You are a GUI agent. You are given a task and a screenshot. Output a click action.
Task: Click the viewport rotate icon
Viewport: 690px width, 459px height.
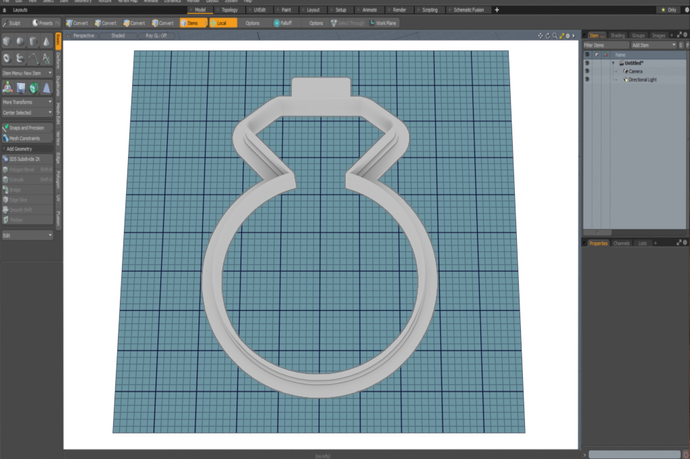[547, 36]
